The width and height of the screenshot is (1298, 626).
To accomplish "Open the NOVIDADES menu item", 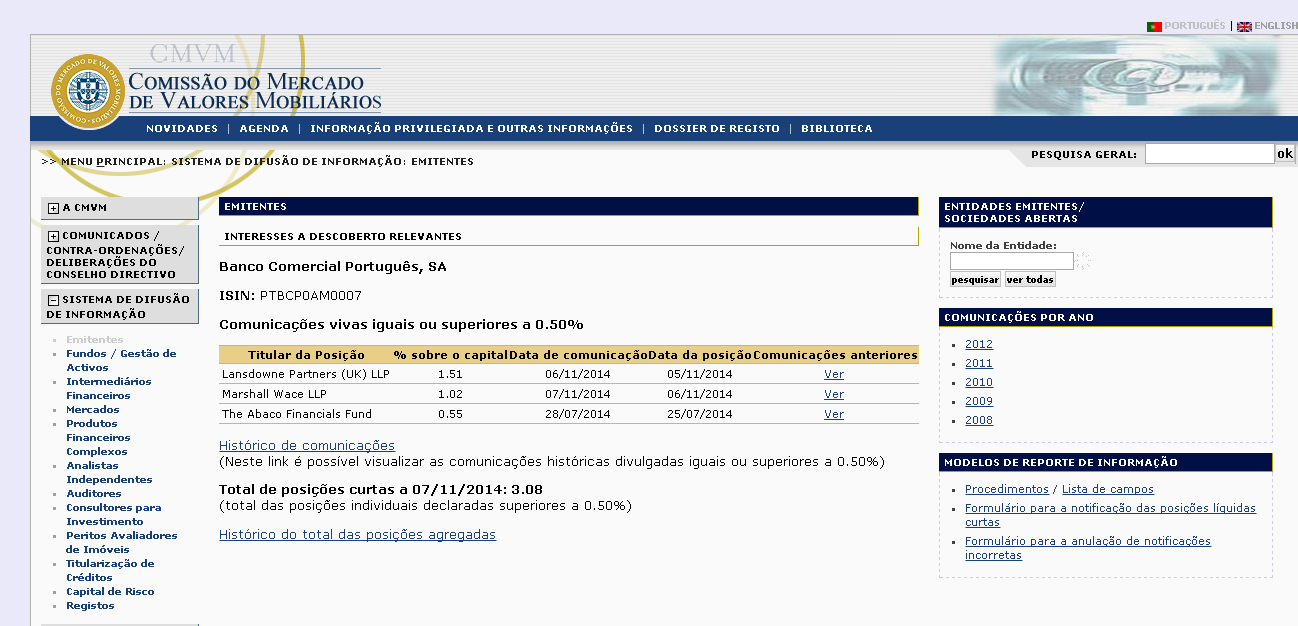I will coord(182,129).
